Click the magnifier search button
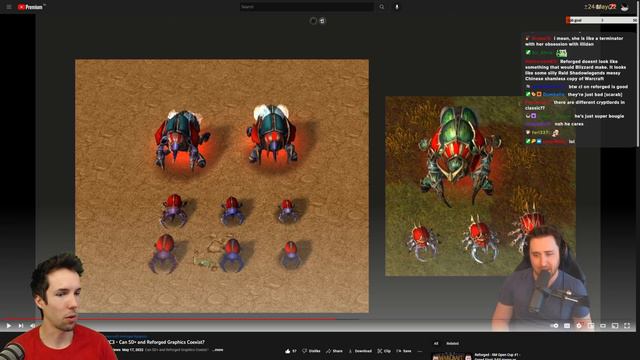Viewport: 640px width, 360px height. point(382,7)
